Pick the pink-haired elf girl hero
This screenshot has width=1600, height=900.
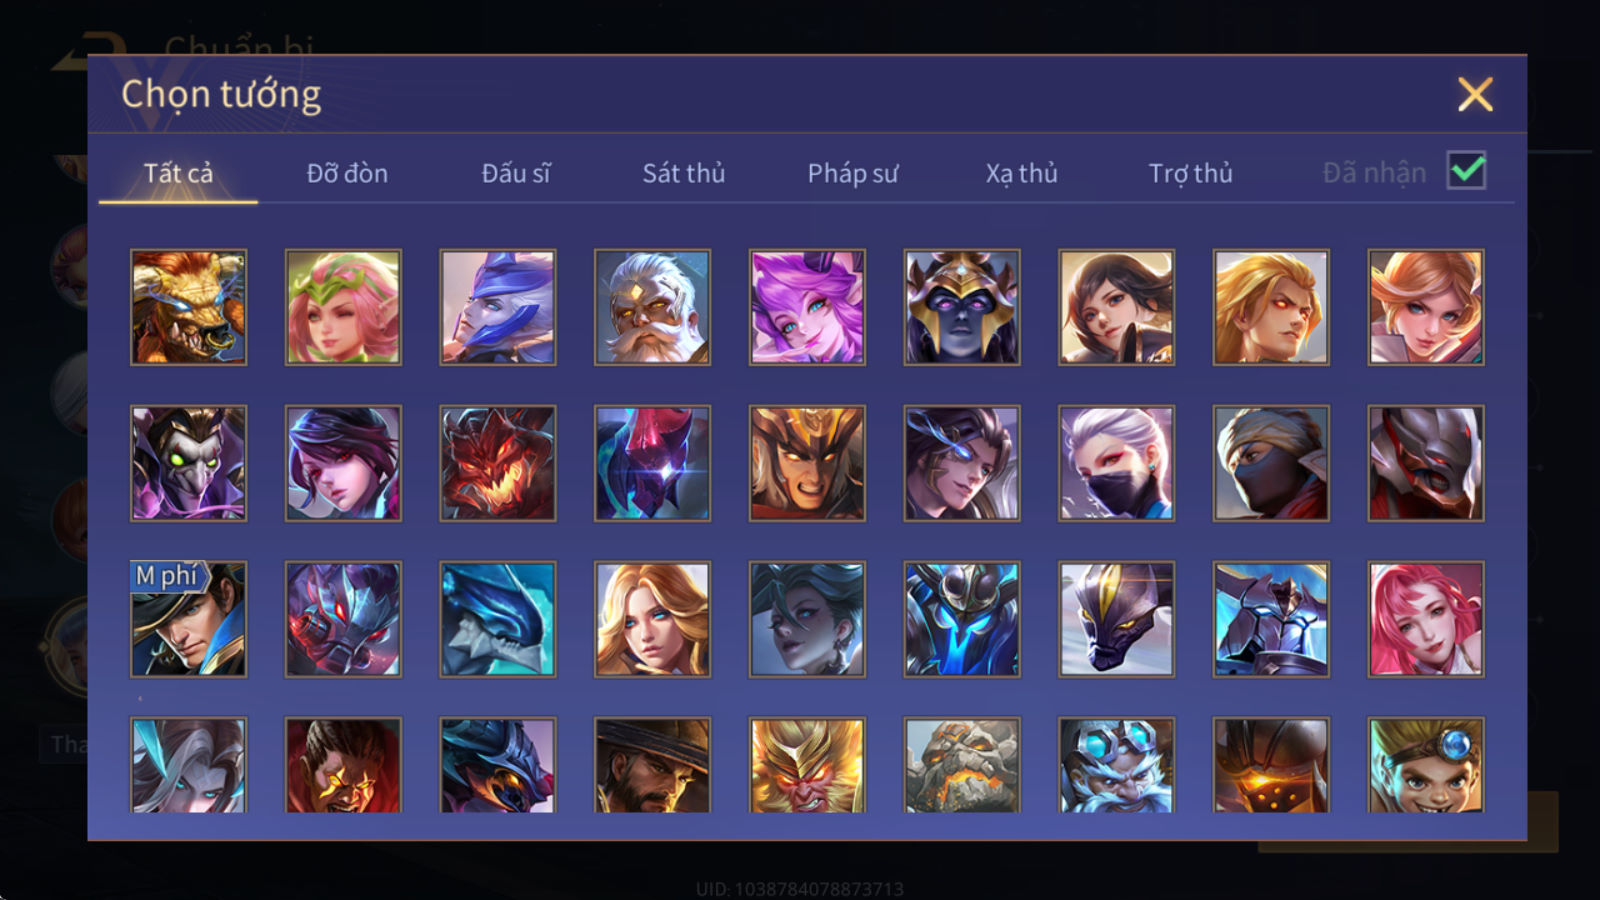tap(343, 307)
